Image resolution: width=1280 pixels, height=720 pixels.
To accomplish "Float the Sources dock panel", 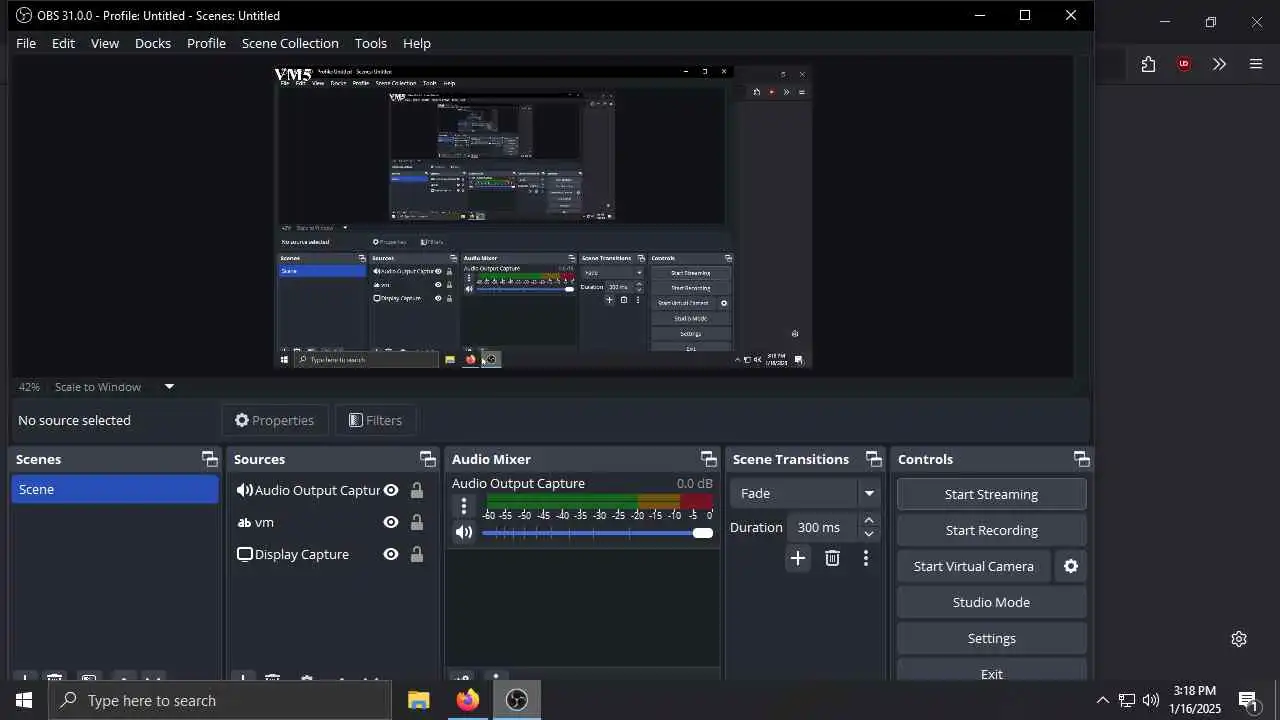I will pos(427,459).
